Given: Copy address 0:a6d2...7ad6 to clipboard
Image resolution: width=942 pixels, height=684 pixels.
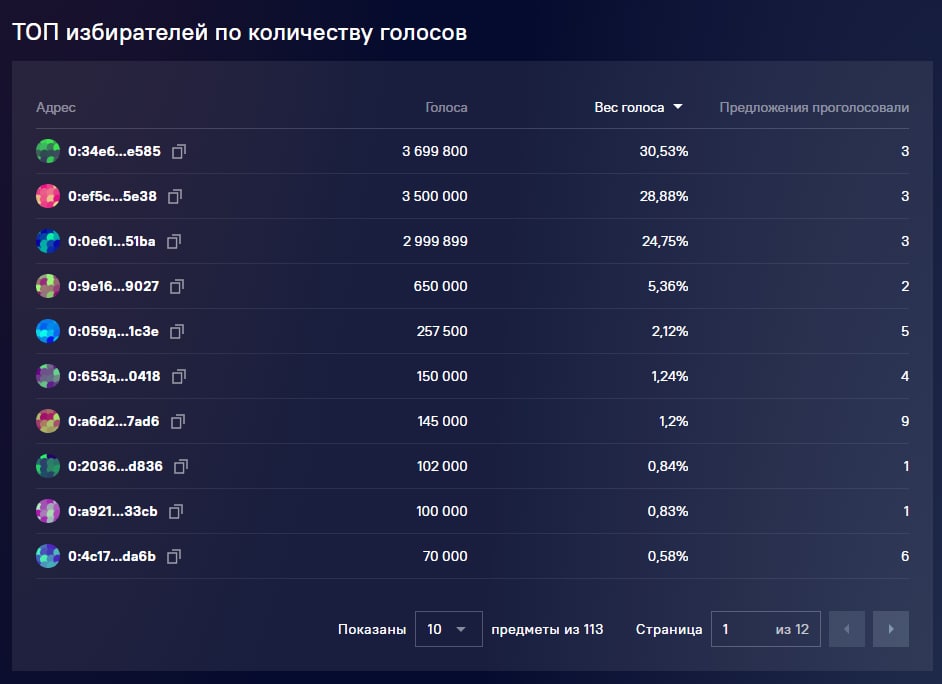Looking at the screenshot, I should click(x=177, y=422).
